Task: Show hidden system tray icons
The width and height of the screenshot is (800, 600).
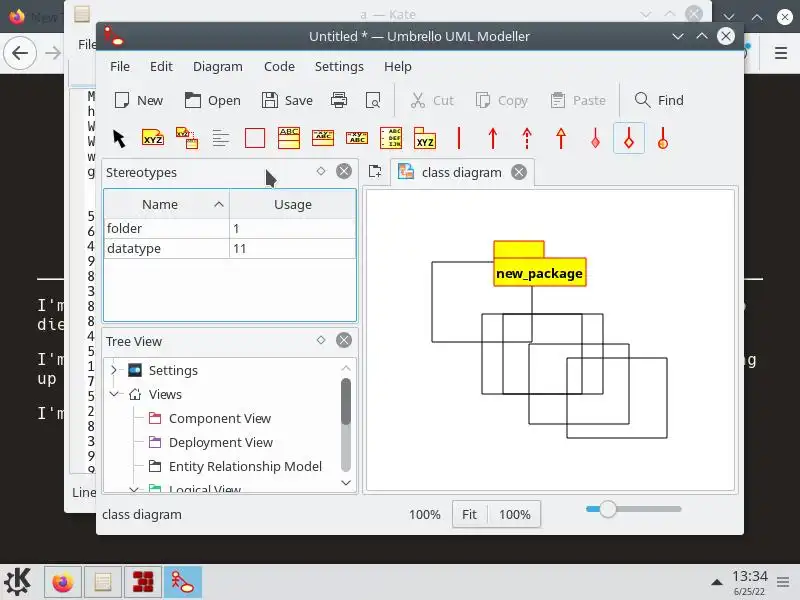Action: [x=717, y=582]
